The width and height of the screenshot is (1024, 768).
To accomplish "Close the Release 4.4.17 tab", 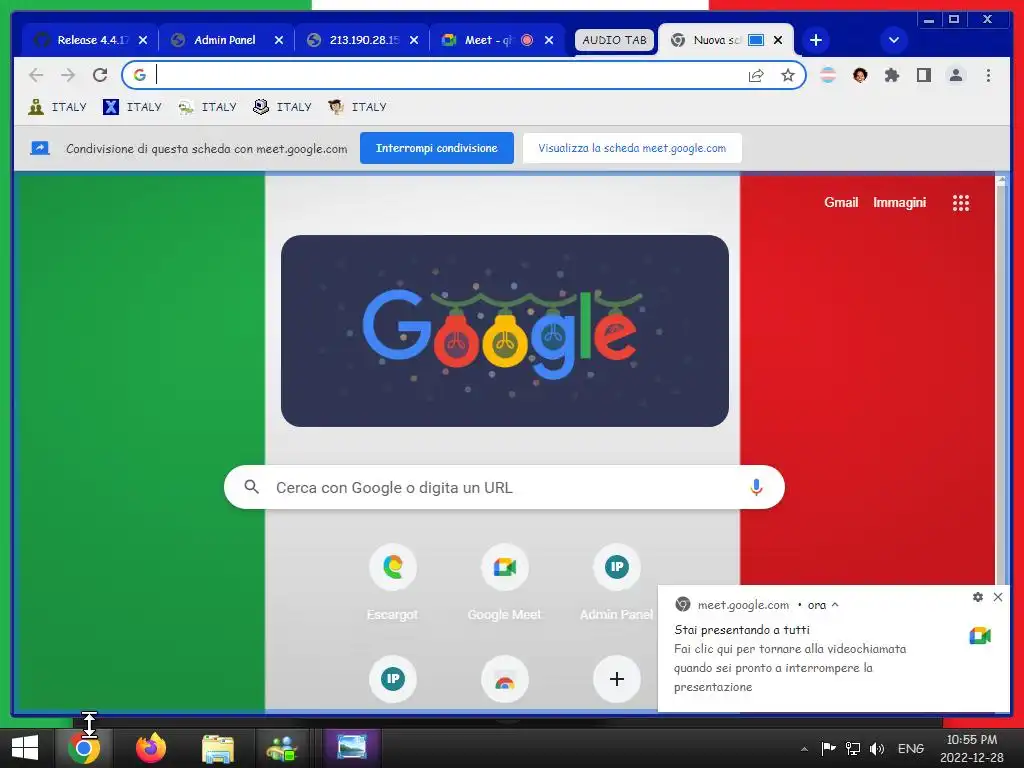I will pos(143,40).
